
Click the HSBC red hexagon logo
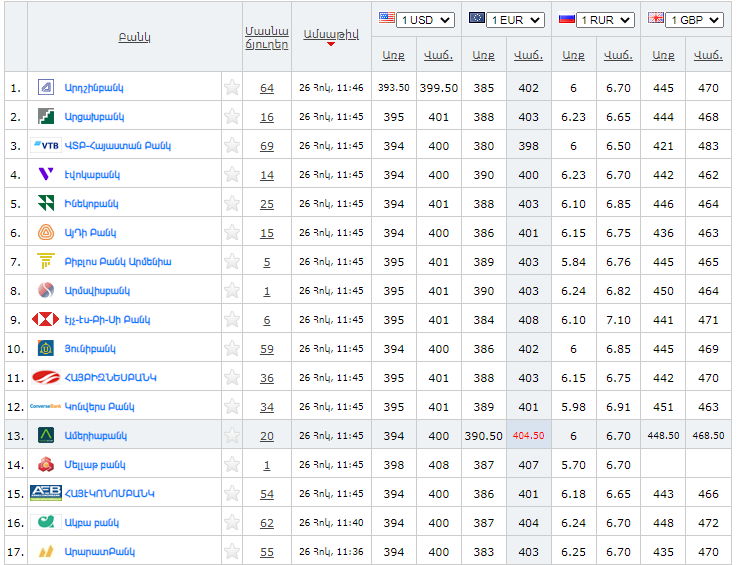(46, 320)
